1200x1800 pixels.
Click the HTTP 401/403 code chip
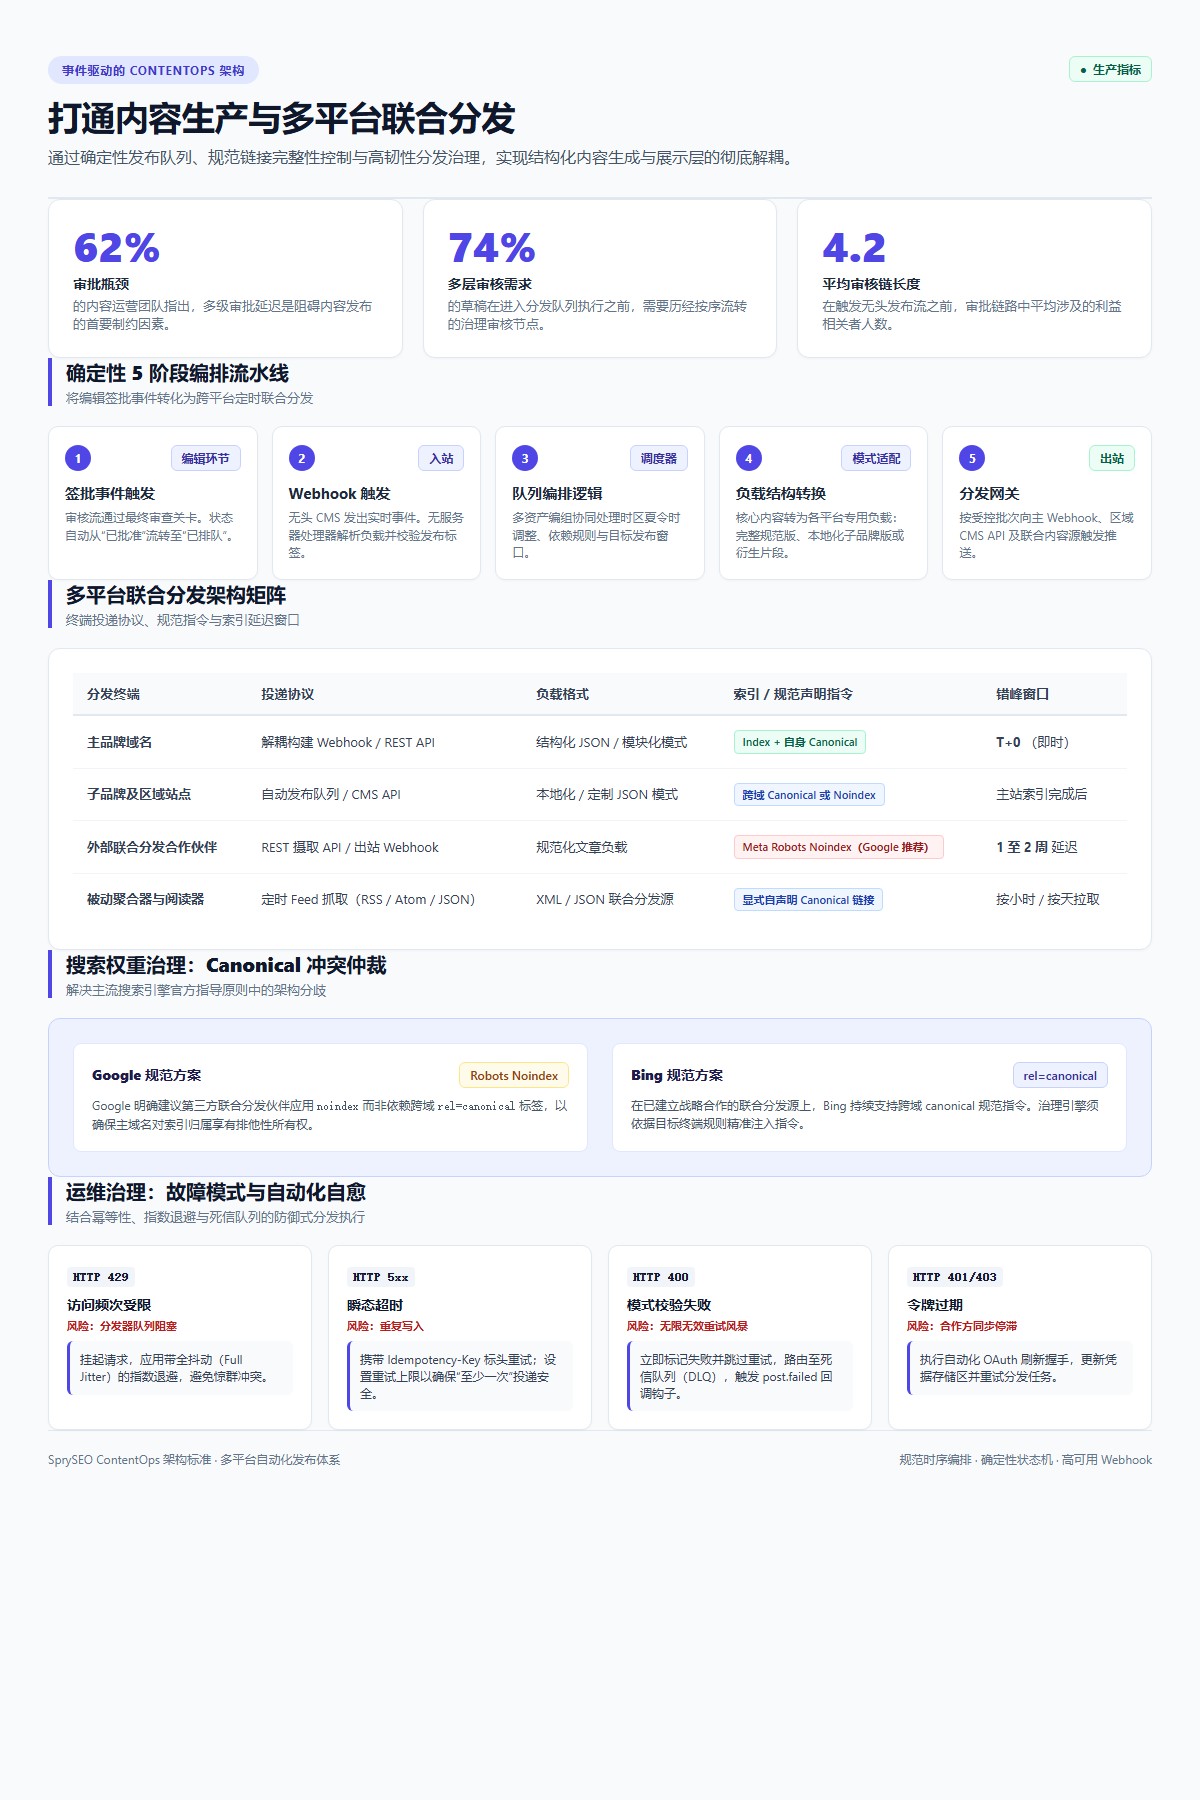(955, 1277)
